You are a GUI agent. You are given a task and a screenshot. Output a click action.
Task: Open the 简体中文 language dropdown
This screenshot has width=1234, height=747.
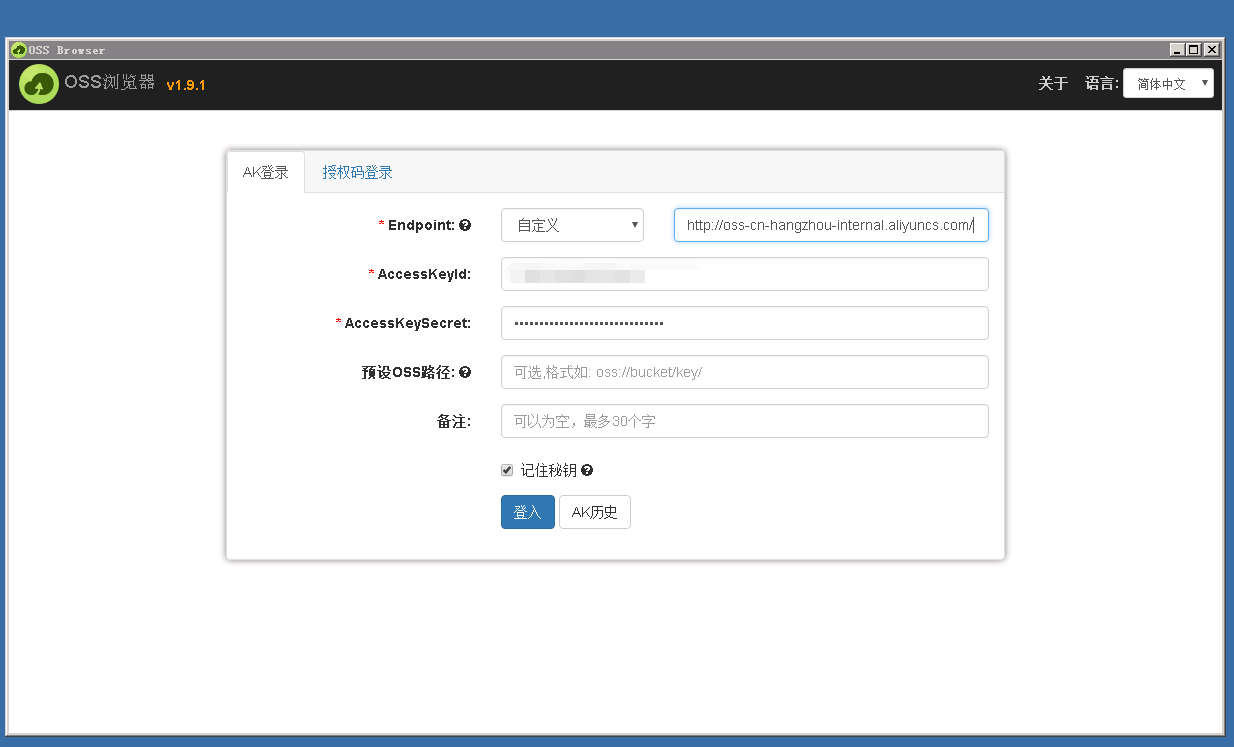pyautogui.click(x=1168, y=84)
